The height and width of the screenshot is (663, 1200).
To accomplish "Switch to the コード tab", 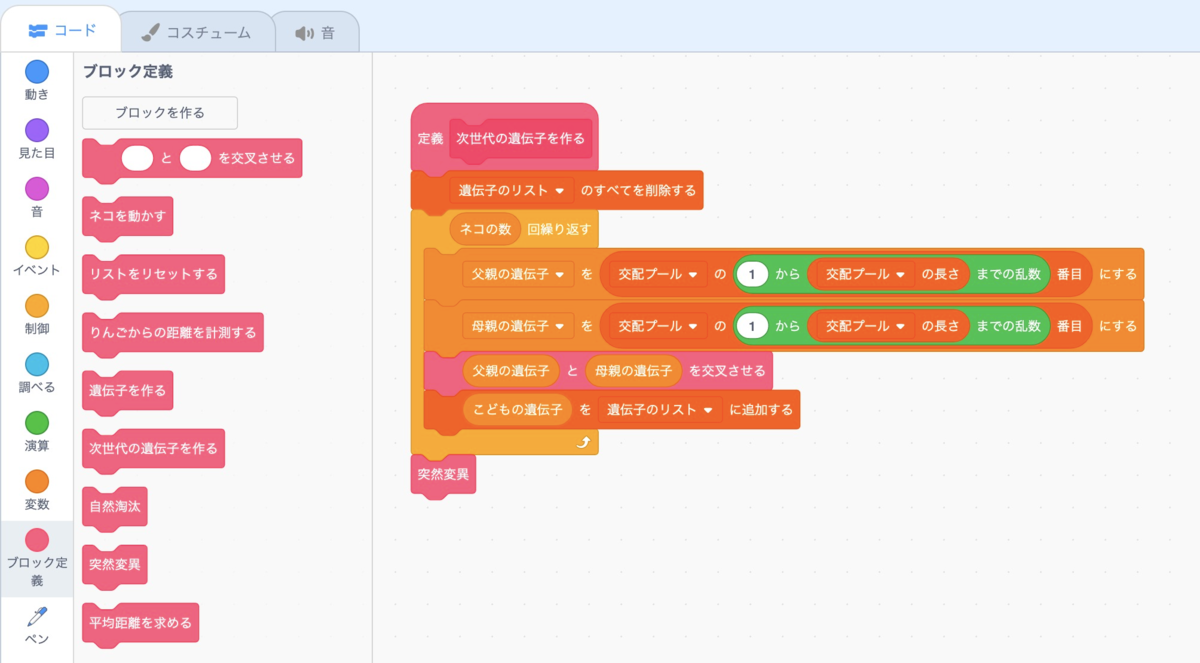I will (62, 31).
